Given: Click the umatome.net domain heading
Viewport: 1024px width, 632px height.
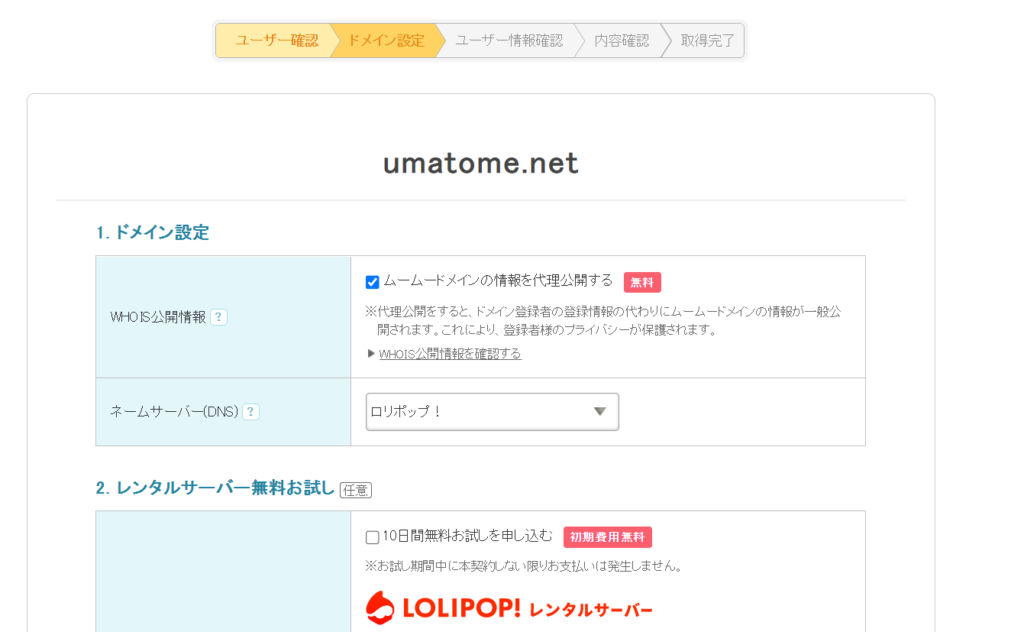Looking at the screenshot, I should point(481,163).
